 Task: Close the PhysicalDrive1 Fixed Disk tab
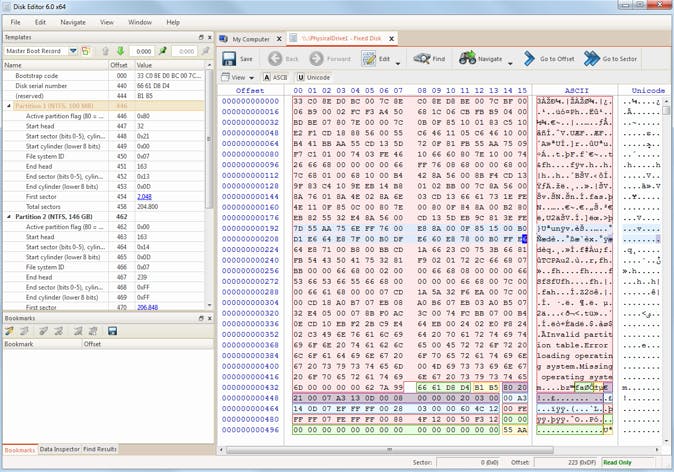[392, 38]
